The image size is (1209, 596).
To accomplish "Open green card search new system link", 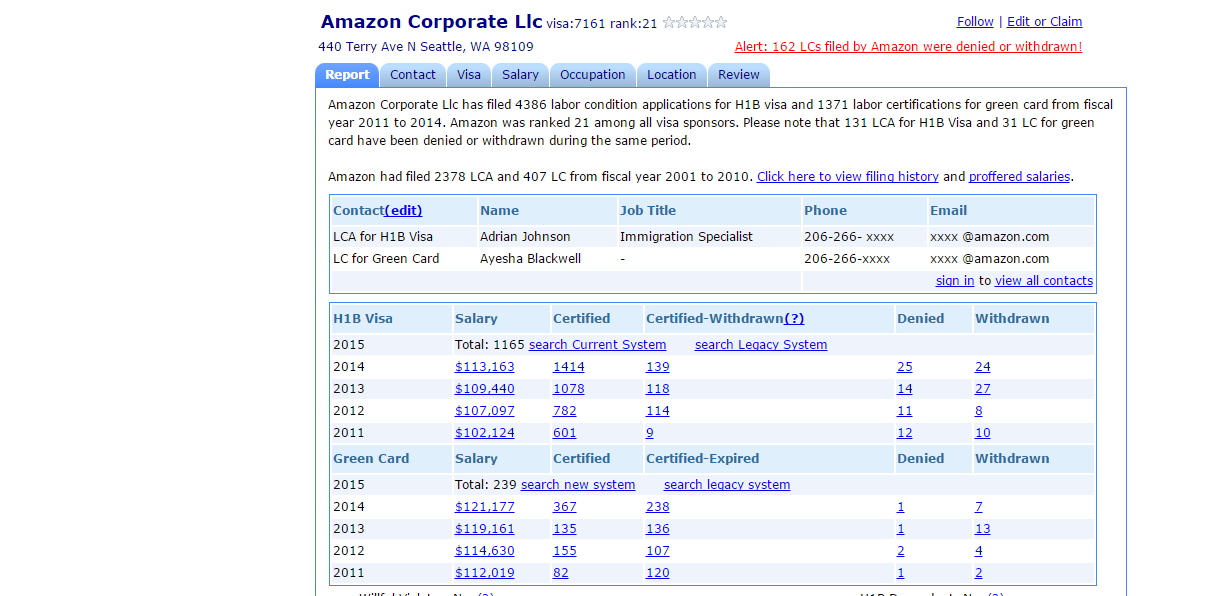I will 578,485.
